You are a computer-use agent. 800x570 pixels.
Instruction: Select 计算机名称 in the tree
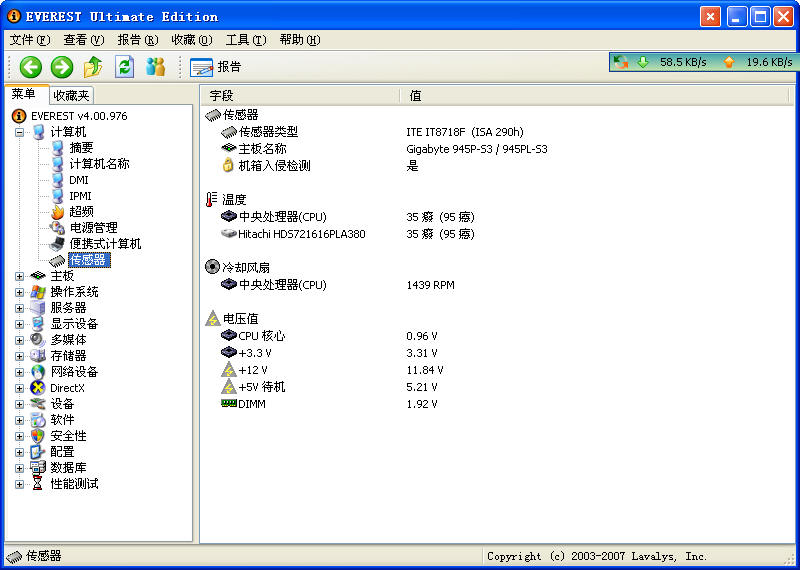[99, 164]
